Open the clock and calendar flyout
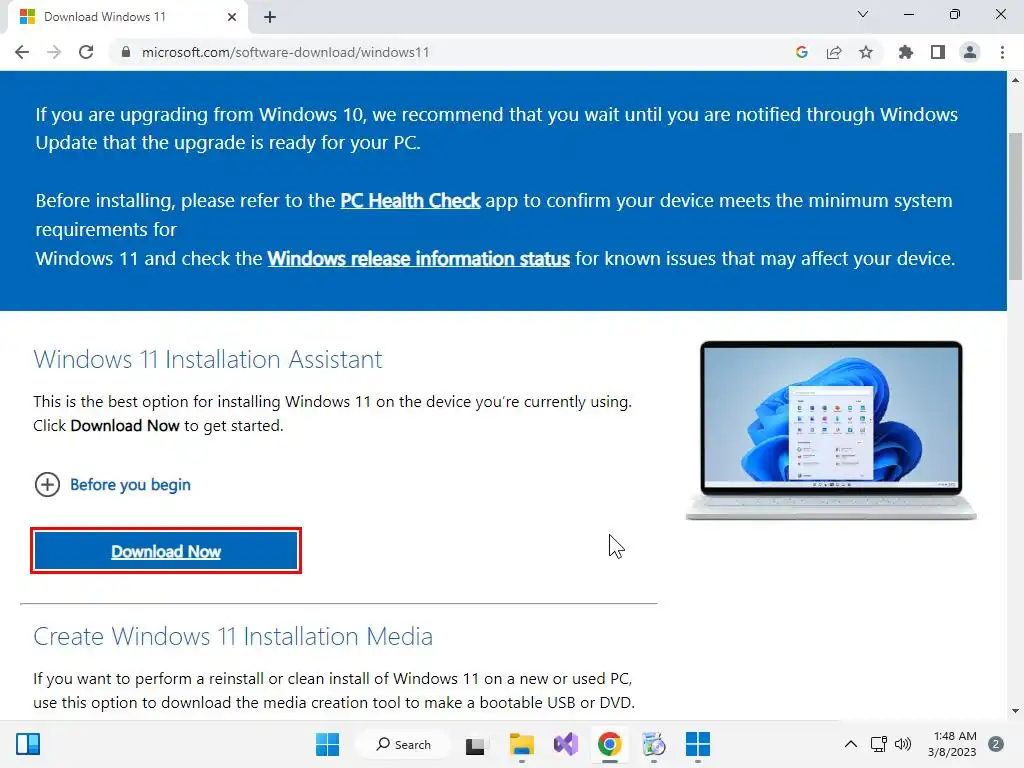 coord(952,744)
